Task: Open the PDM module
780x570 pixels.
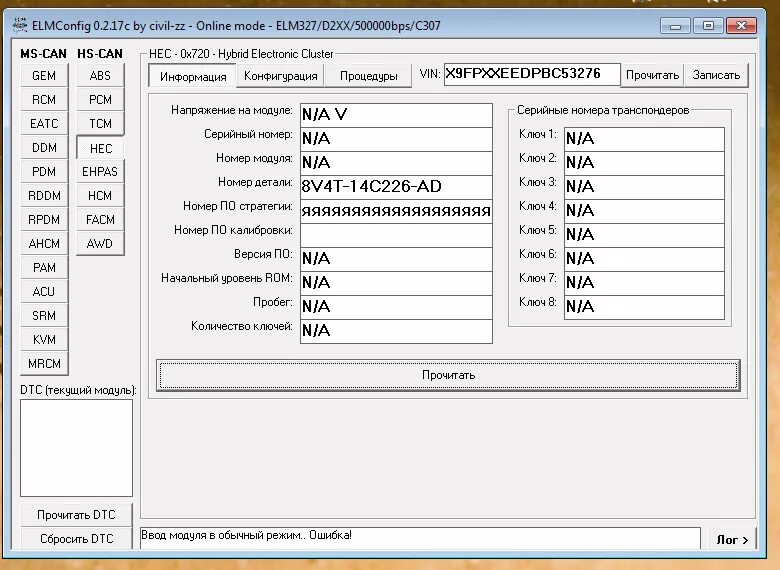Action: 44,172
